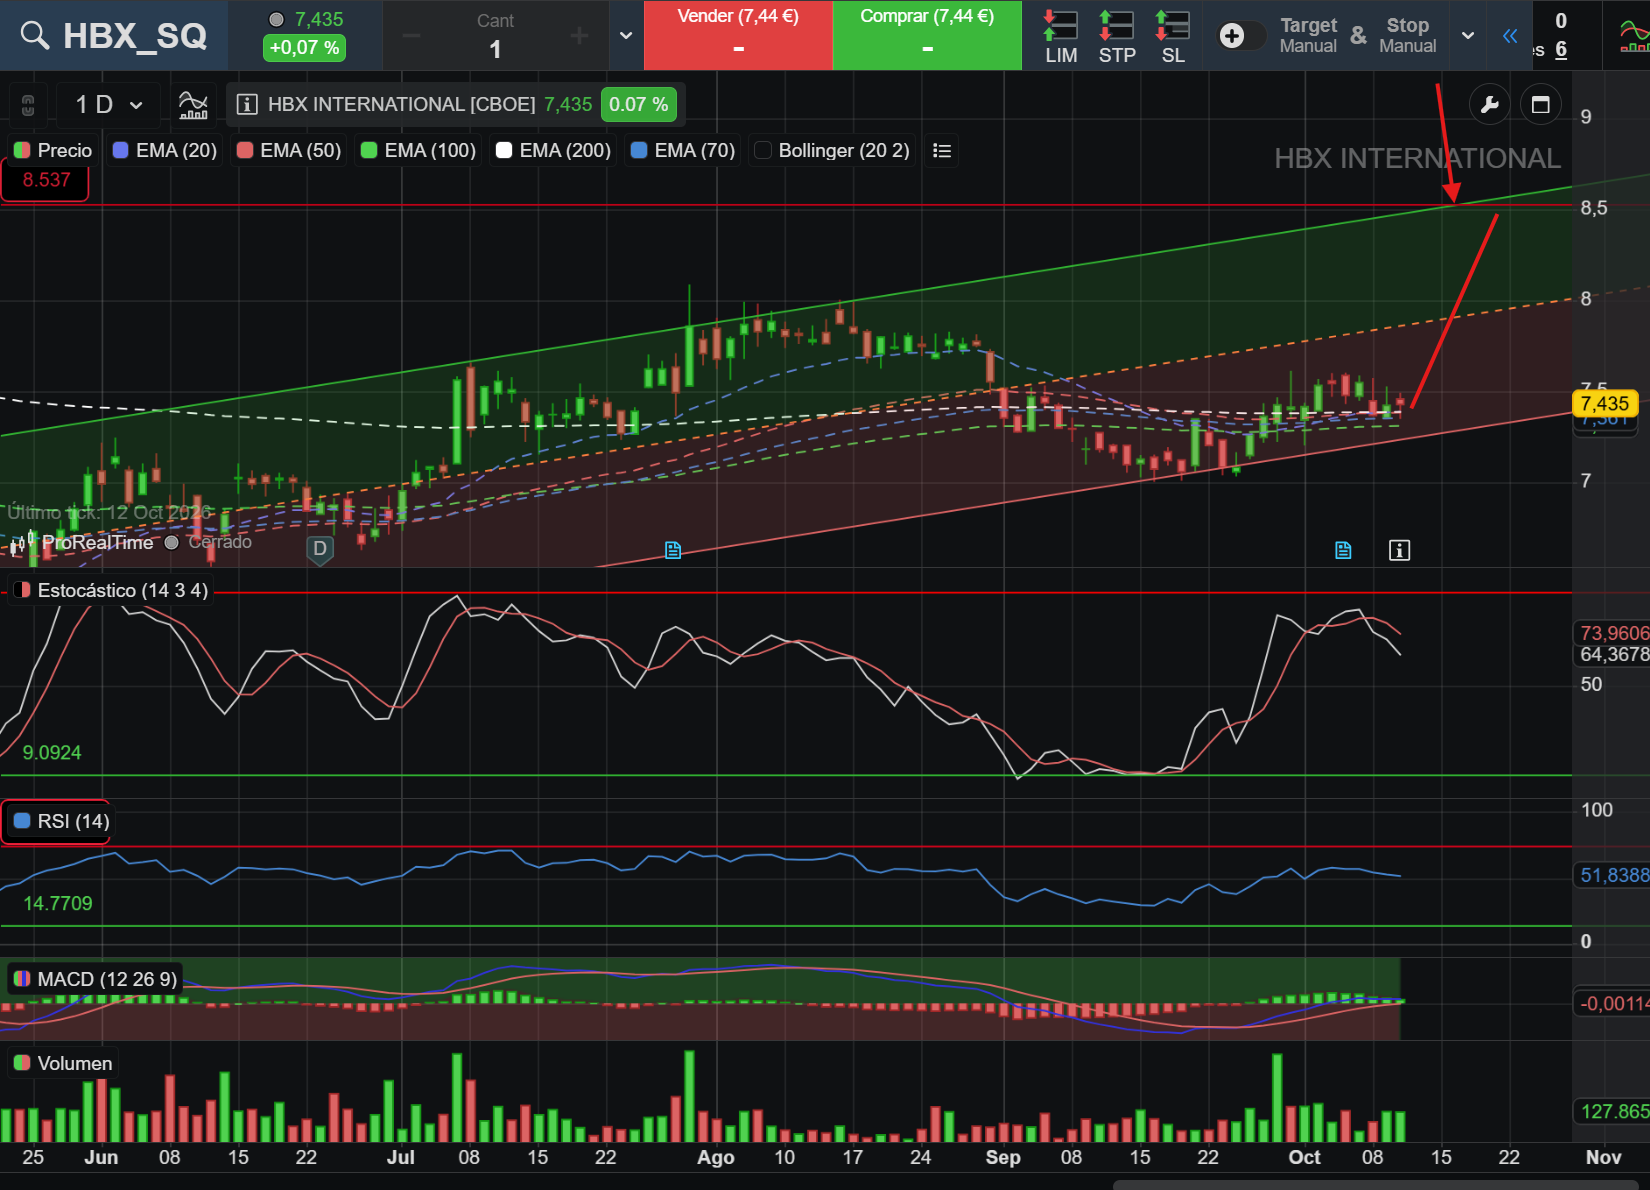
Task: Open the news document icon near Ago
Action: 673,550
